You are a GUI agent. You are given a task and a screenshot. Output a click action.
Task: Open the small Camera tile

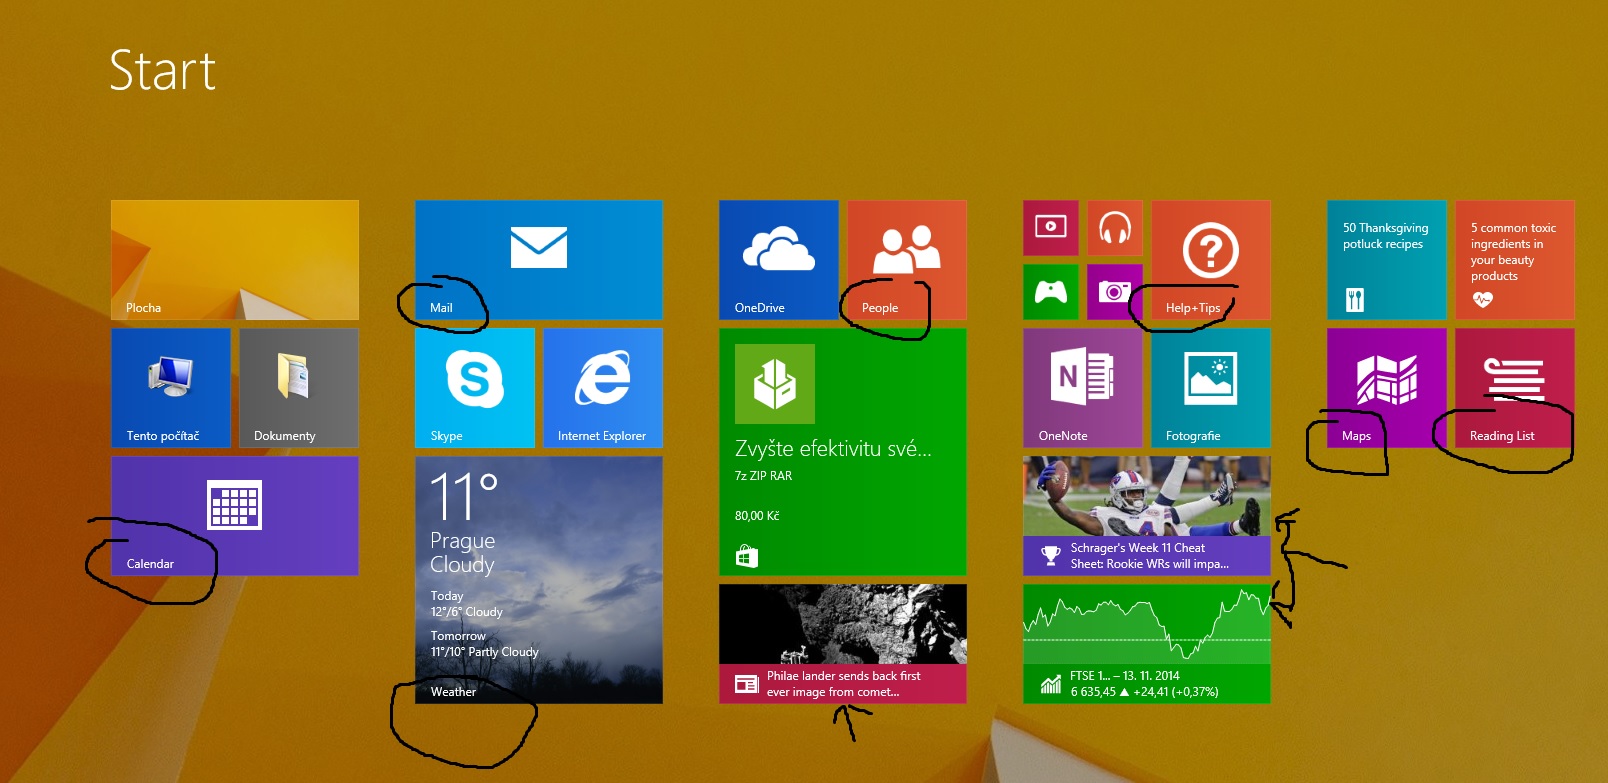(x=1115, y=292)
